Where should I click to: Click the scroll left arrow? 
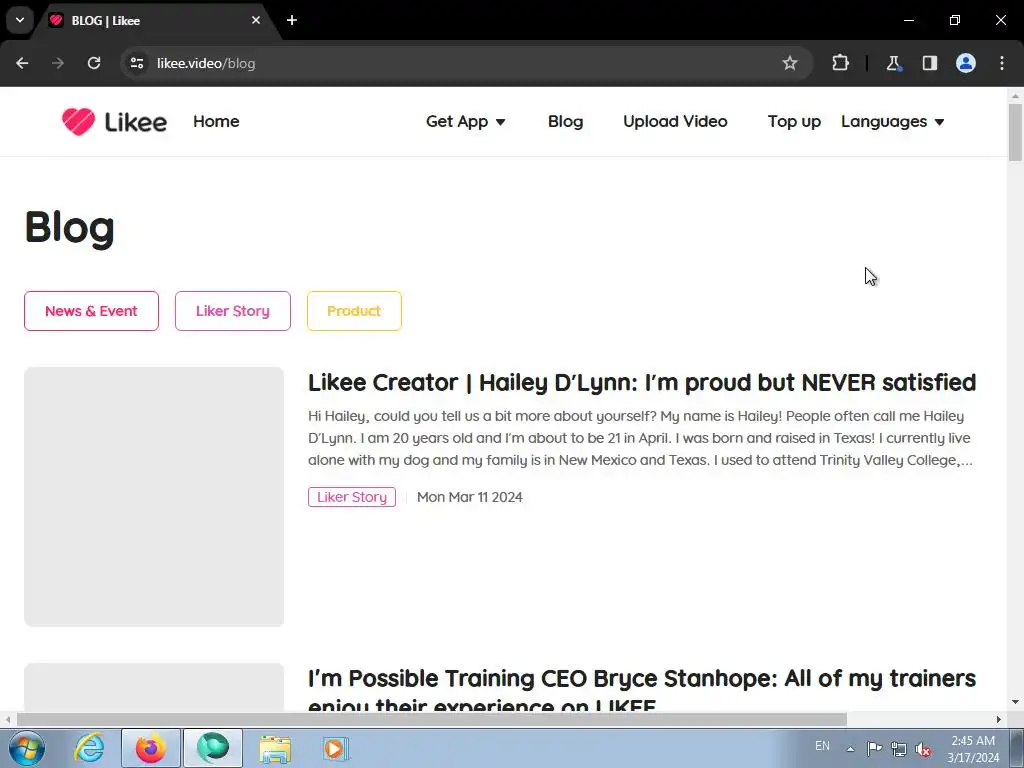(x=8, y=720)
